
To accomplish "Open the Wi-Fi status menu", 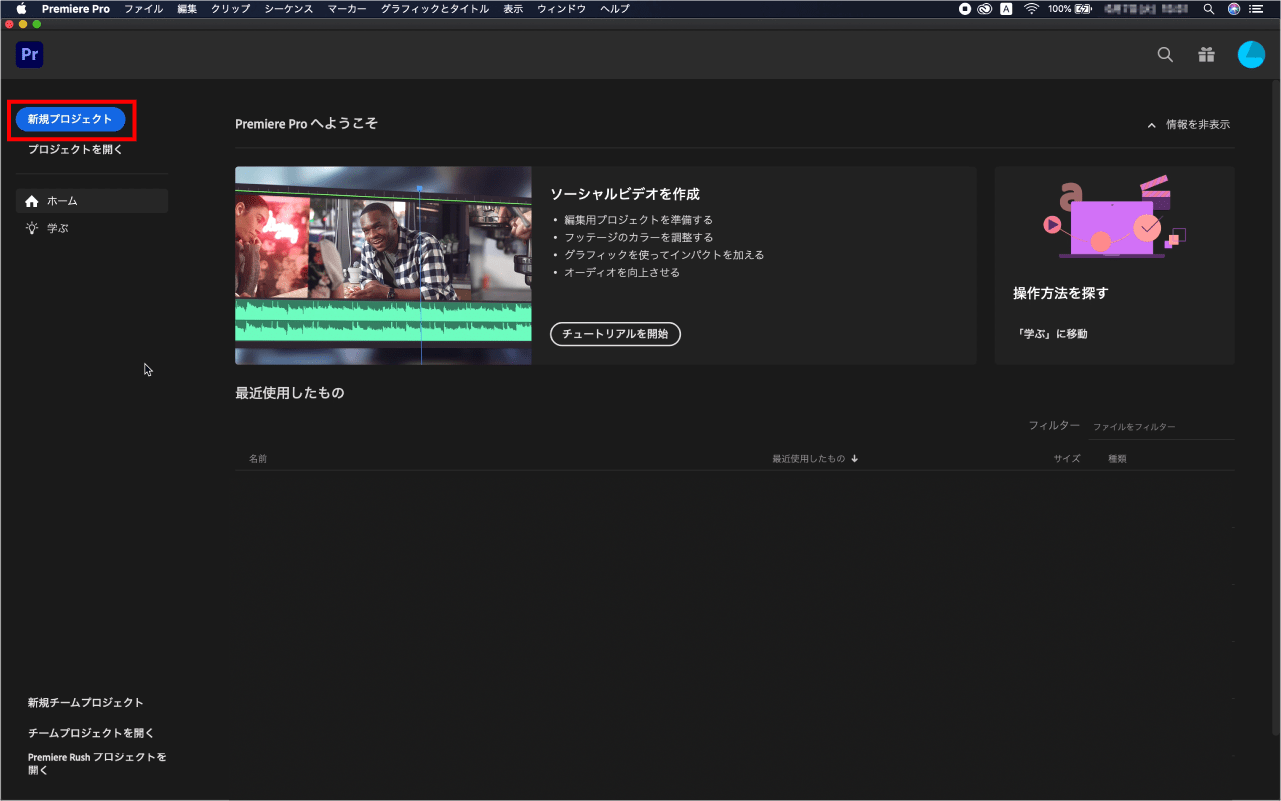I will click(x=1032, y=9).
